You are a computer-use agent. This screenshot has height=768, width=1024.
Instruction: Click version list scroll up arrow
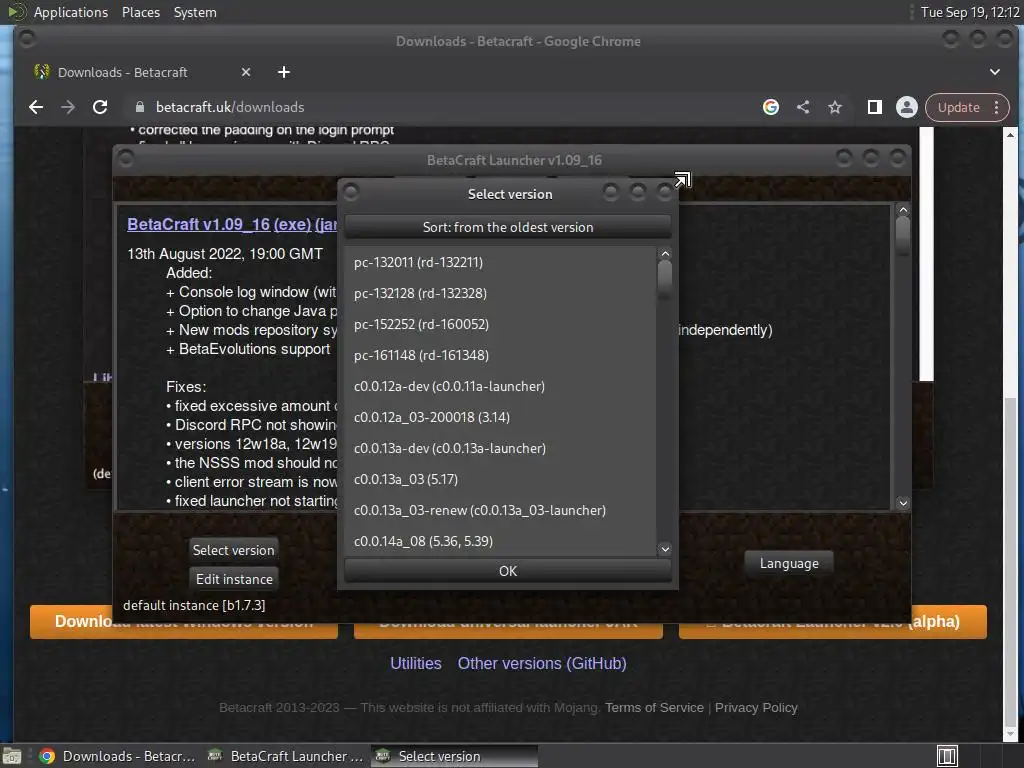[665, 254]
